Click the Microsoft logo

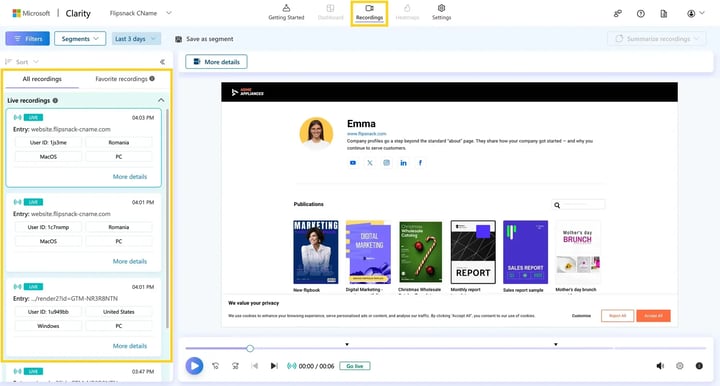point(31,13)
